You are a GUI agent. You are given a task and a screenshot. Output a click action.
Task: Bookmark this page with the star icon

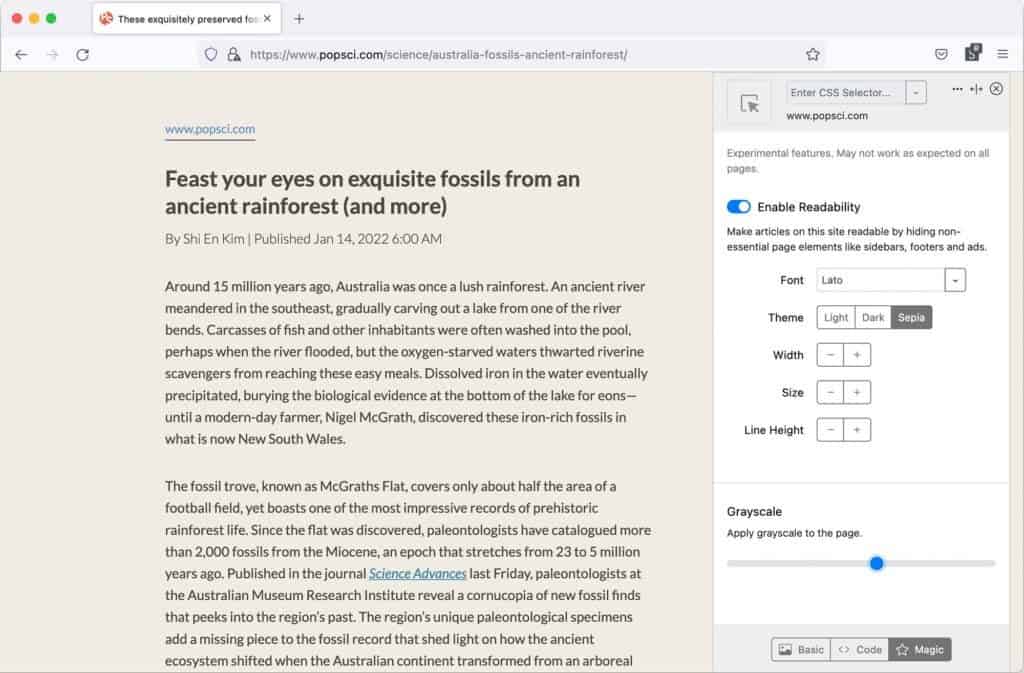[813, 55]
